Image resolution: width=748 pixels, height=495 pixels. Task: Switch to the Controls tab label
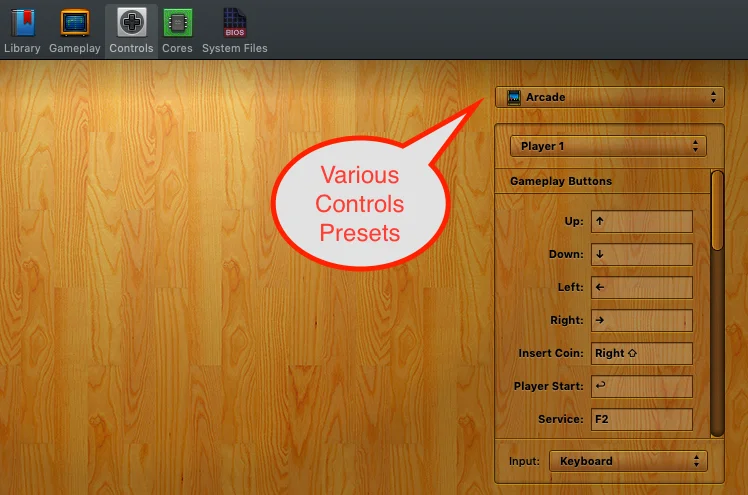point(131,48)
